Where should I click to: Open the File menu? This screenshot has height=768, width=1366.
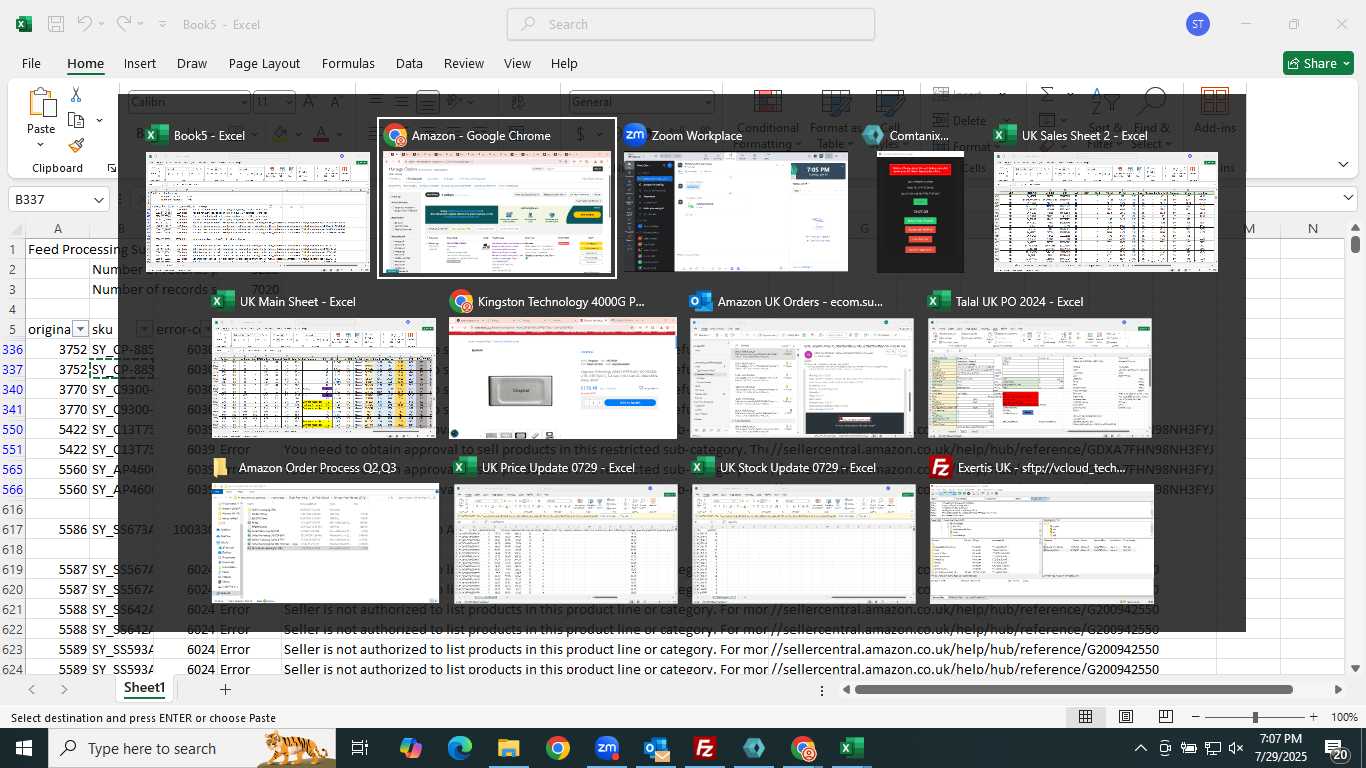coord(31,63)
